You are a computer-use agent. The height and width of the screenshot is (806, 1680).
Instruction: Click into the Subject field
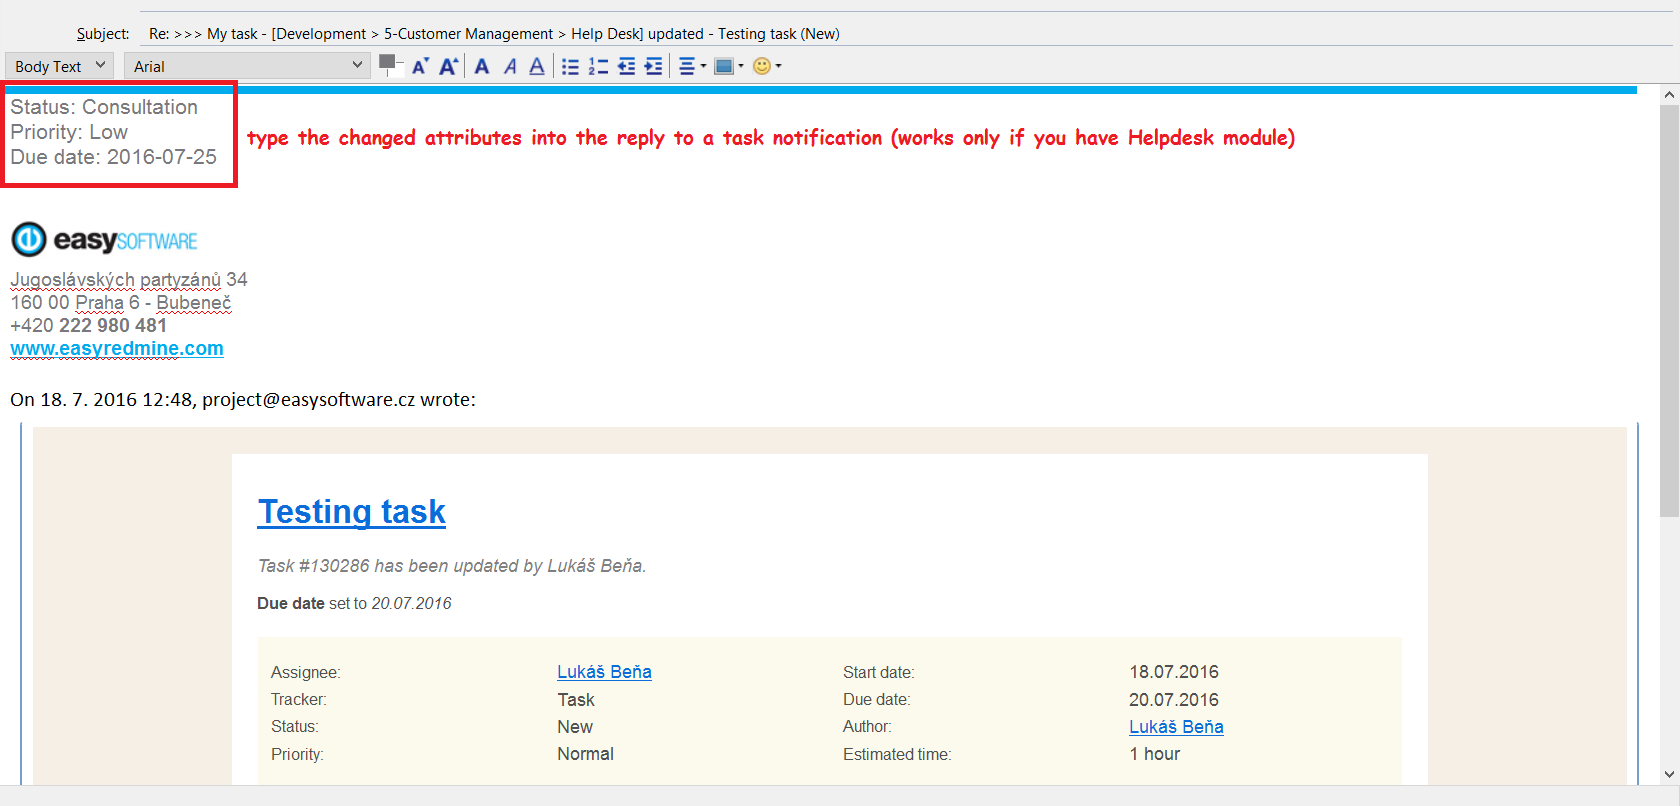tap(908, 33)
